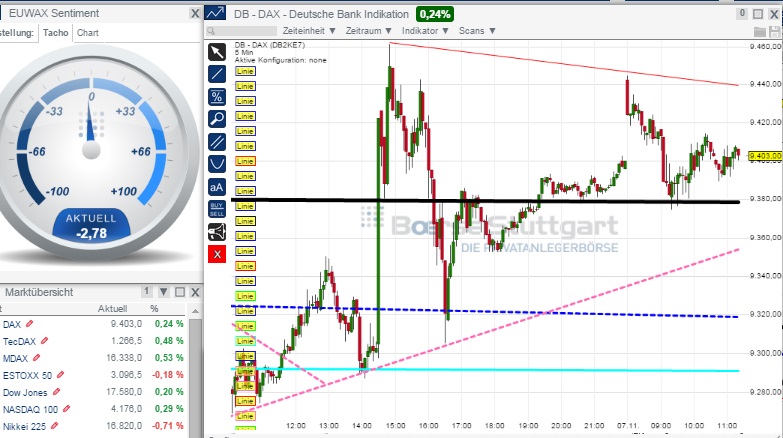Sort by the % column header
The width and height of the screenshot is (783, 438).
154,309
